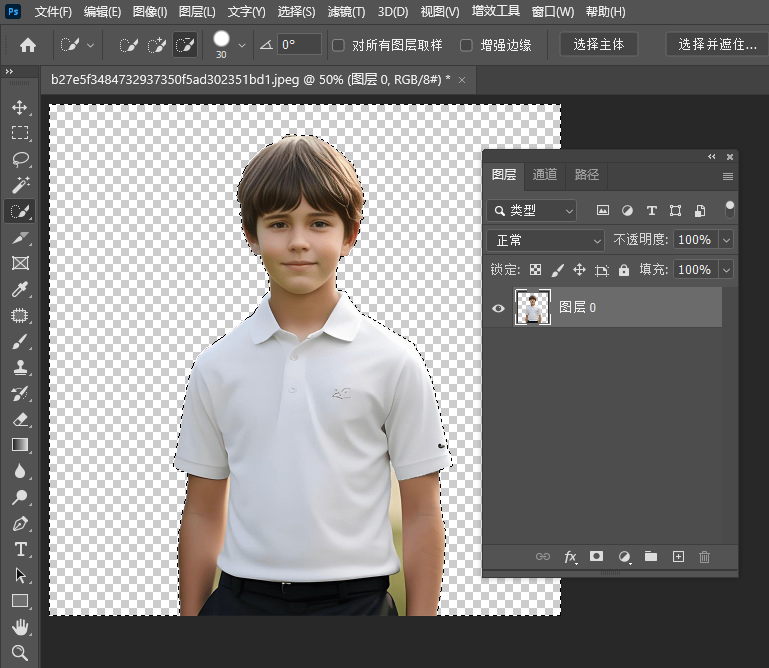The width and height of the screenshot is (769, 668).
Task: Select the Lasso tool
Action: click(x=20, y=159)
